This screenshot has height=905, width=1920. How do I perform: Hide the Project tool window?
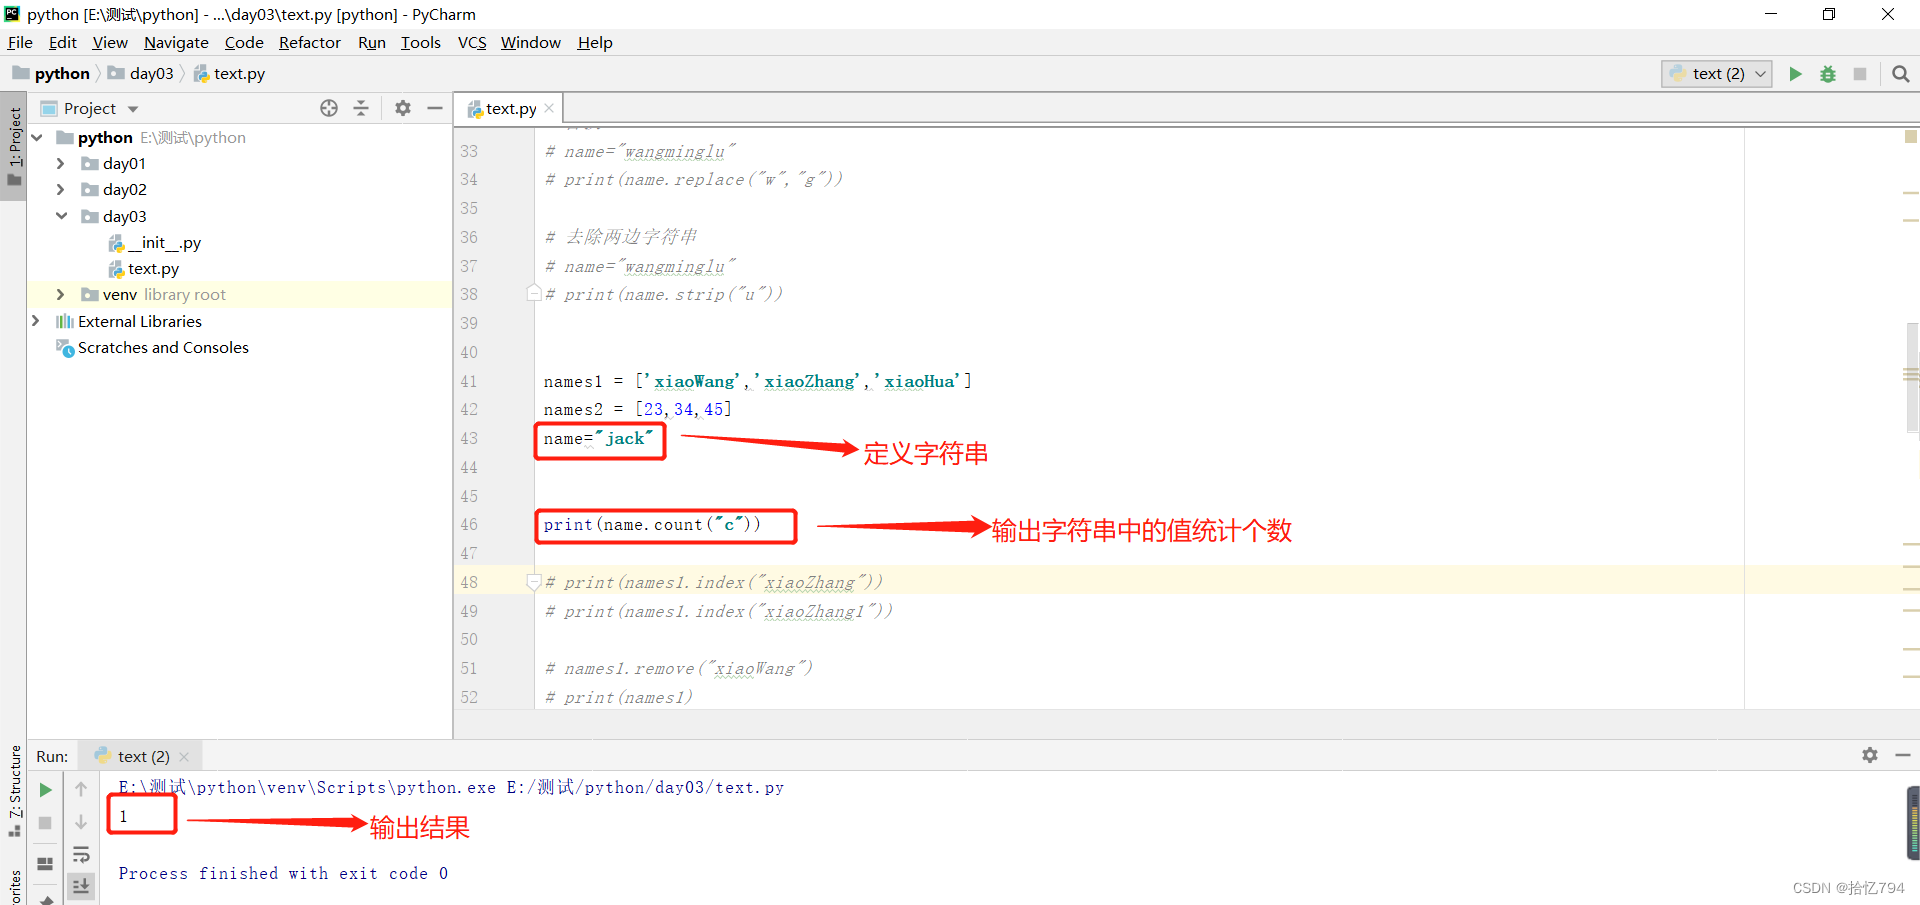434,108
